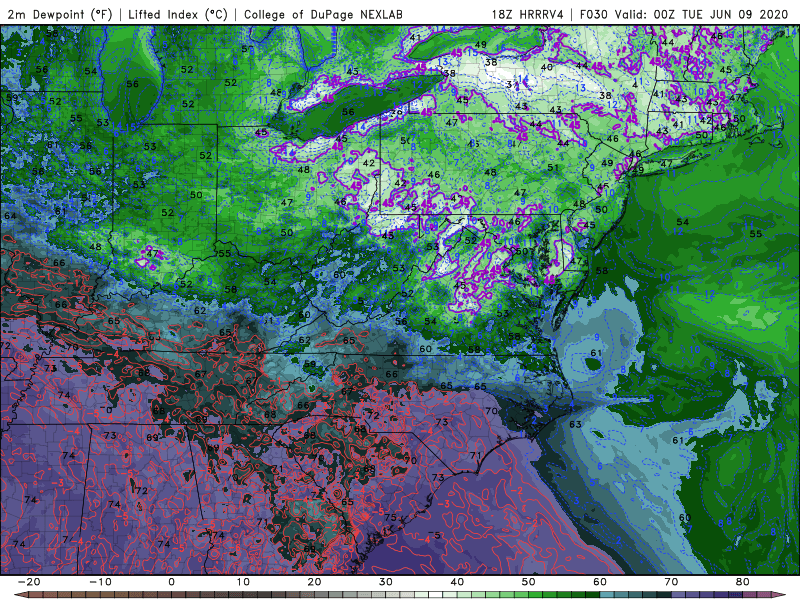The image size is (800, 600).
Task: Click the '2m Dewpoint (°F)' header title
Action: (60, 14)
